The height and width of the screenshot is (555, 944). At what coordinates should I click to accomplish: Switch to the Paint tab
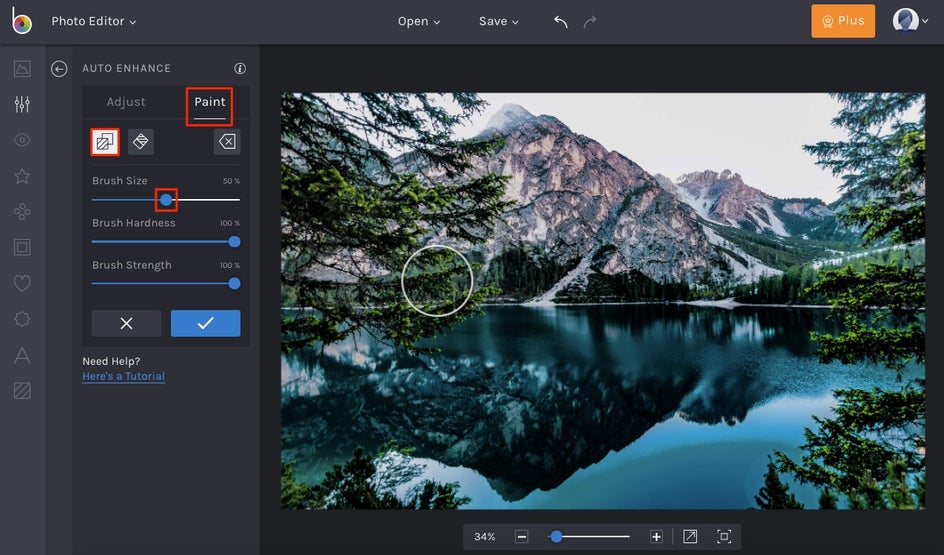click(210, 102)
